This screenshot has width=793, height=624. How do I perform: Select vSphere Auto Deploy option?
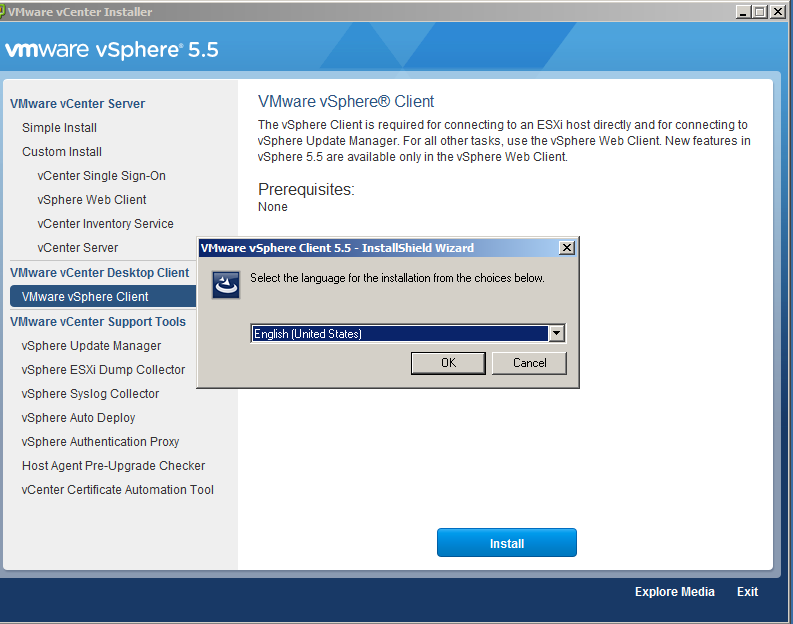coord(79,418)
